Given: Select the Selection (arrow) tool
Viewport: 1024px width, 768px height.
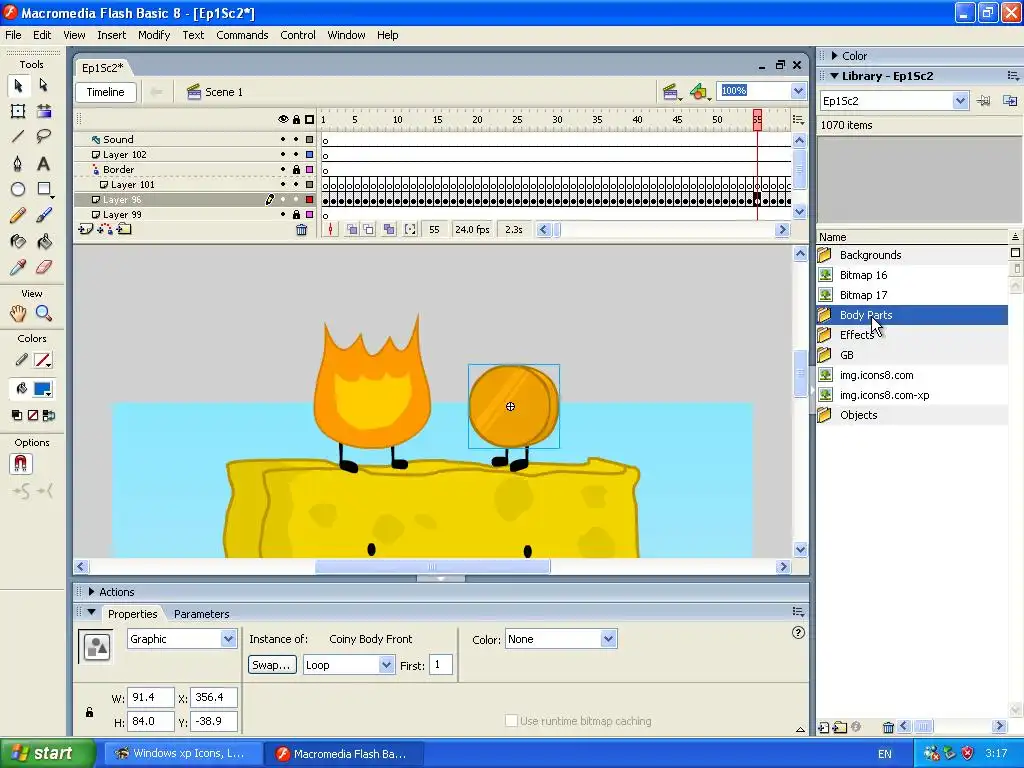Looking at the screenshot, I should coord(18,86).
